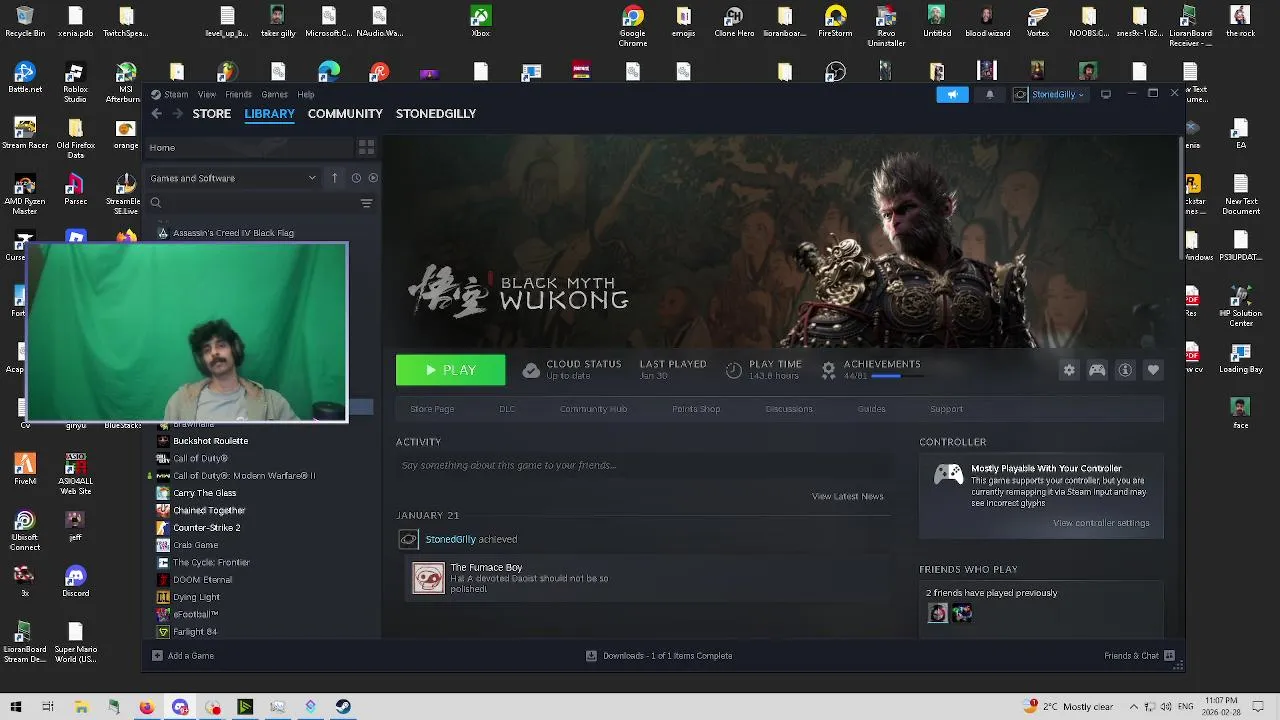Click the green PLAY button
This screenshot has height=720, width=1280.
point(451,370)
